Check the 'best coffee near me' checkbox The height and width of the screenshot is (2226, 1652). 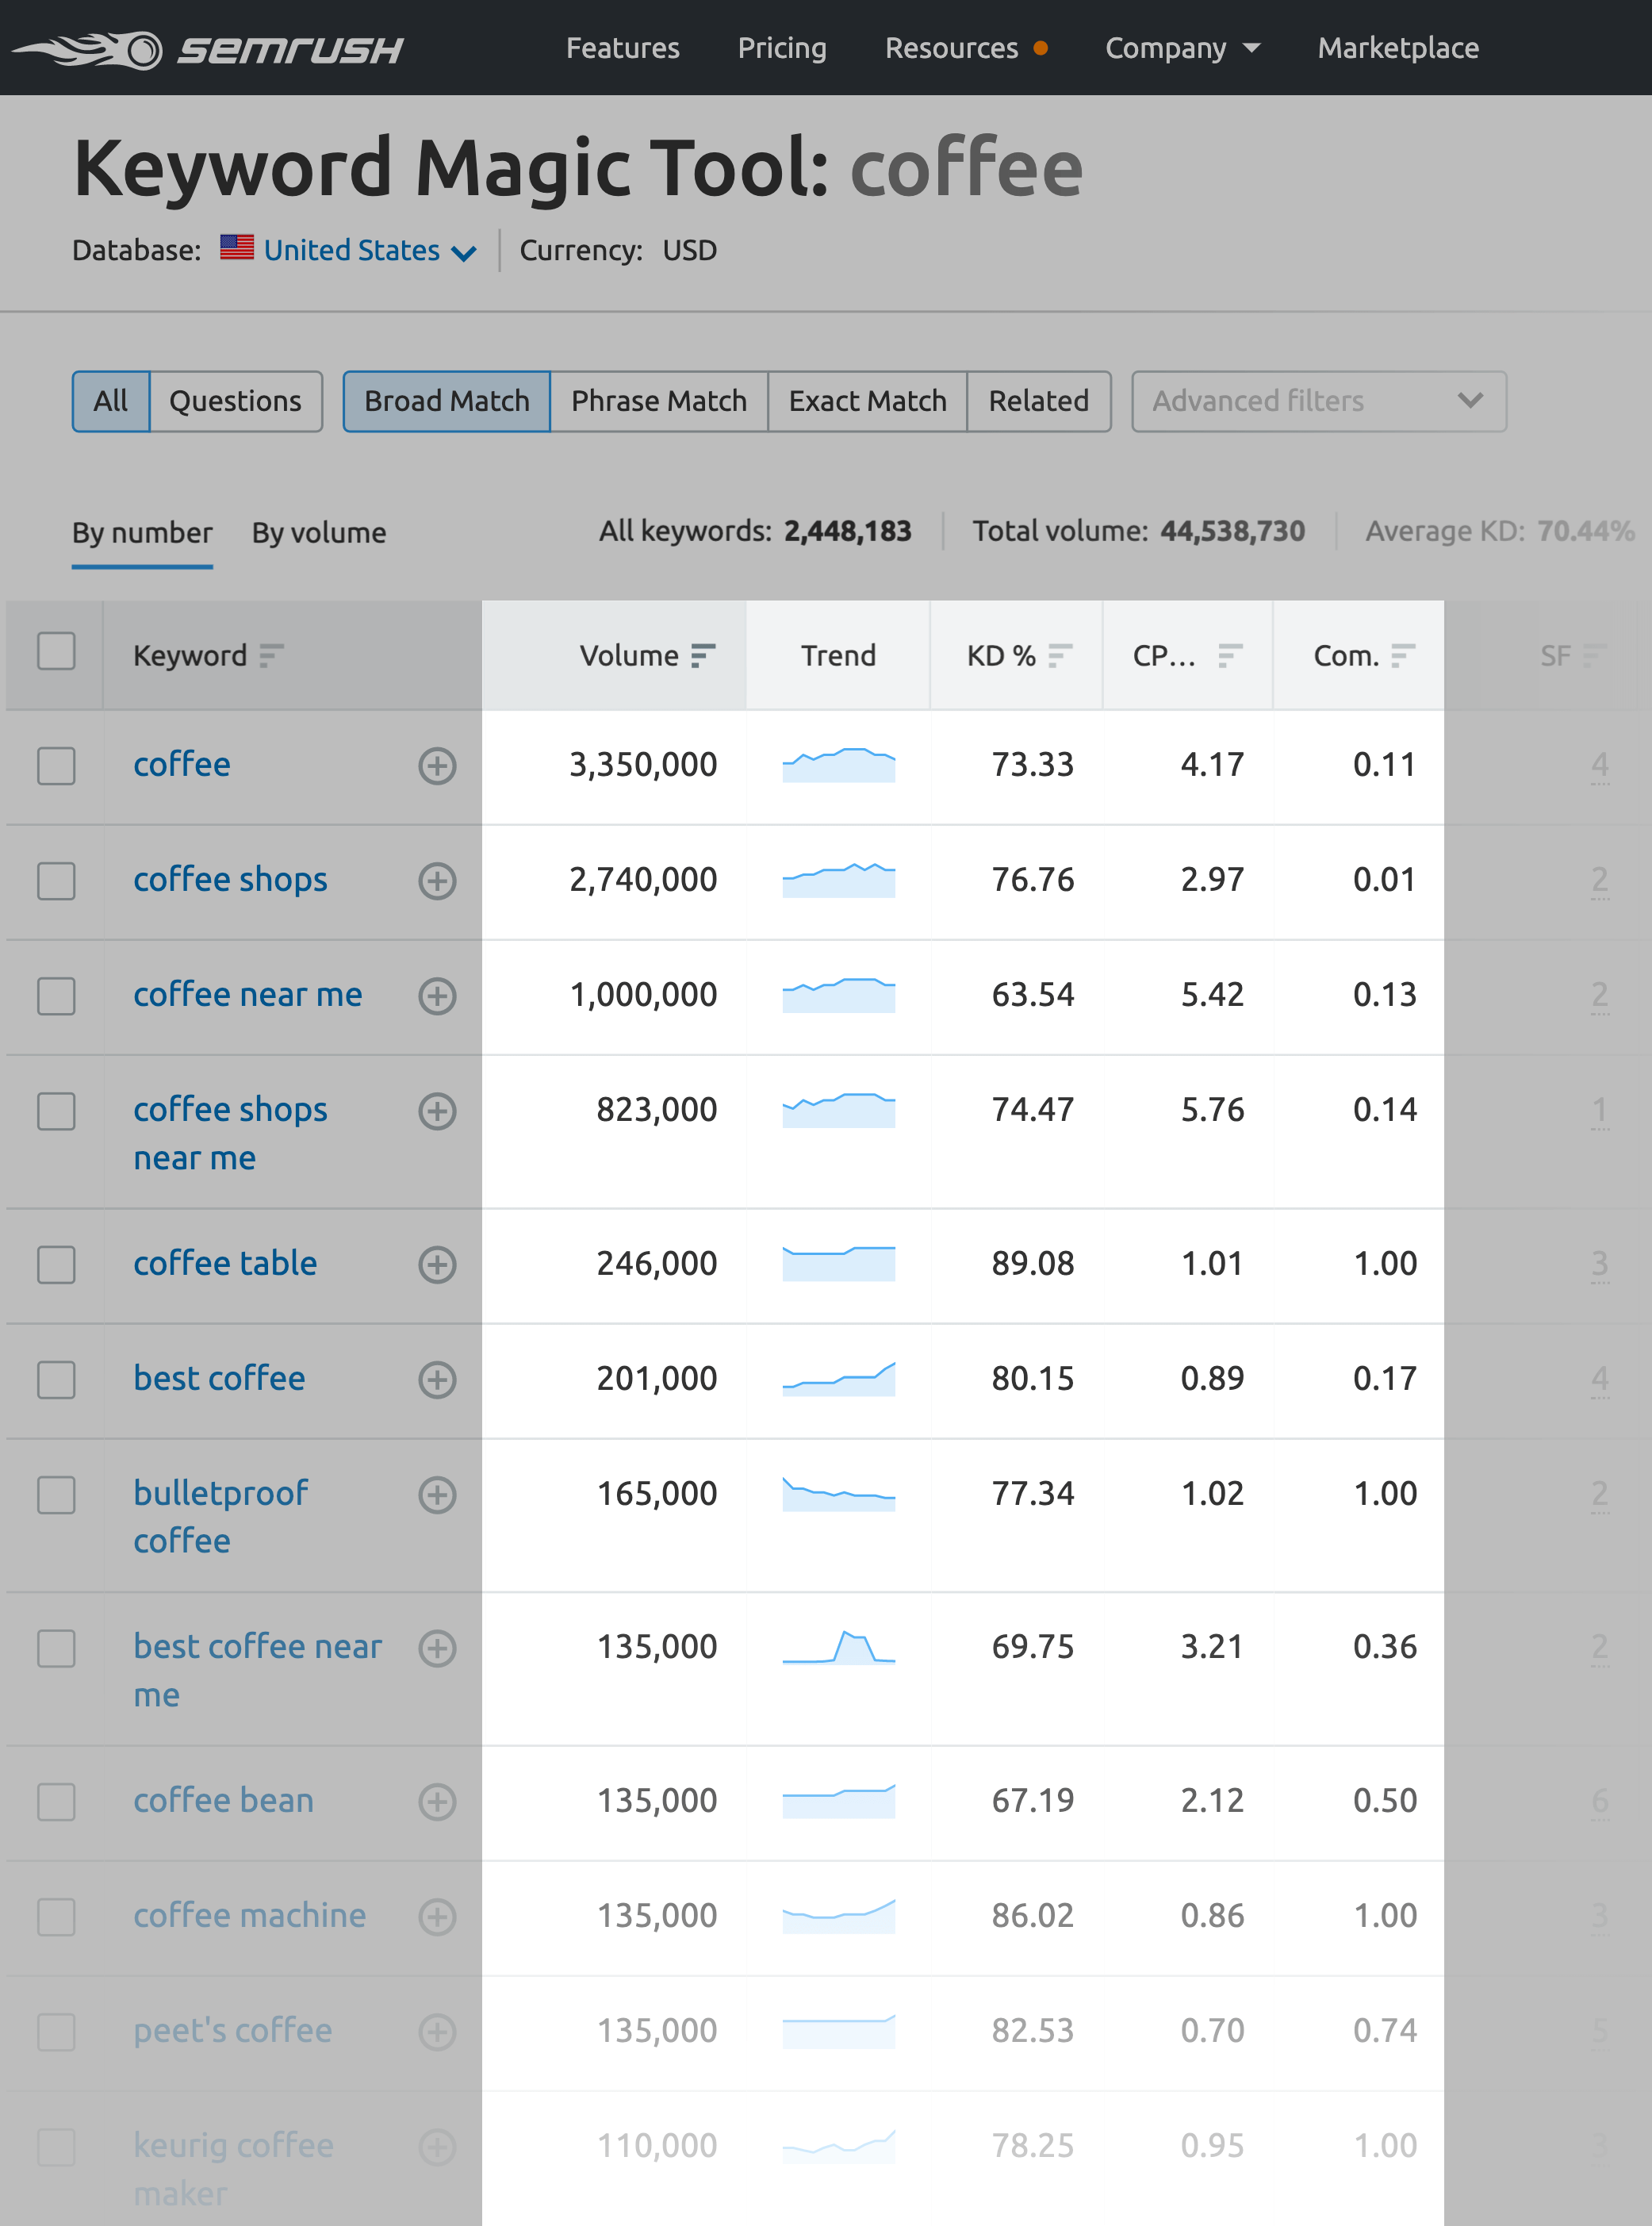56,1648
